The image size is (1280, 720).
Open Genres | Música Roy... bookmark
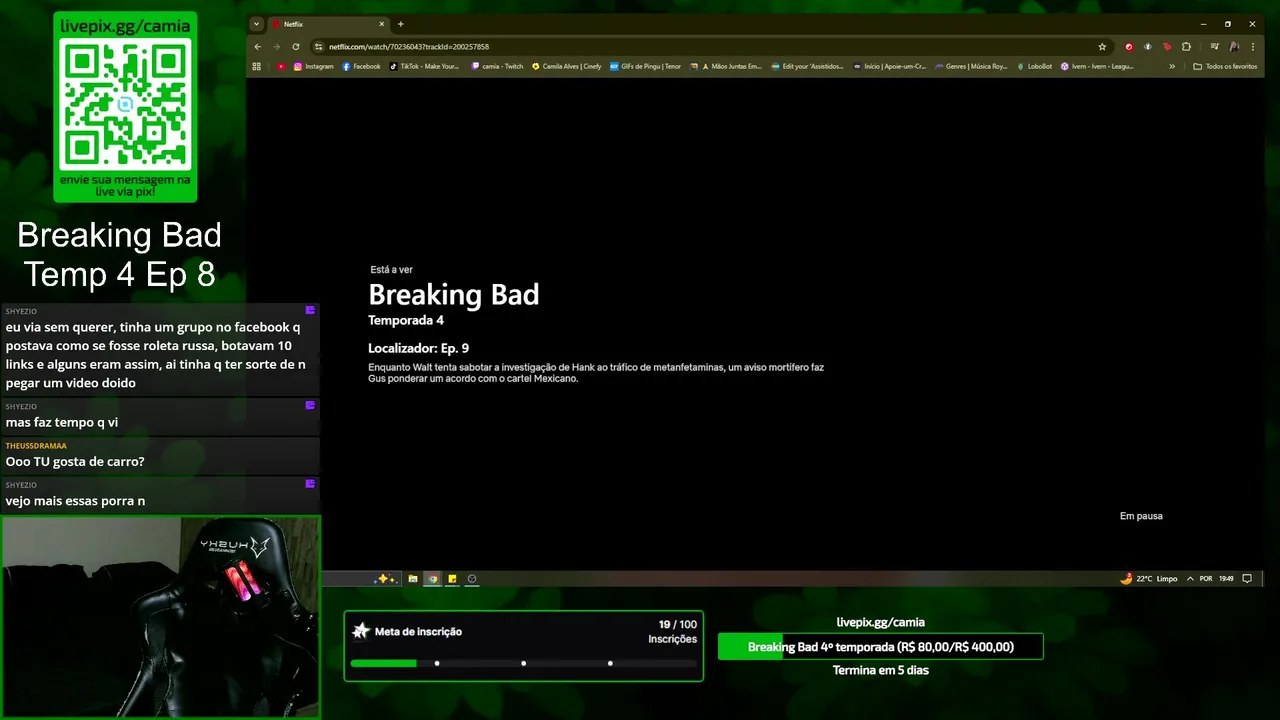coord(971,66)
